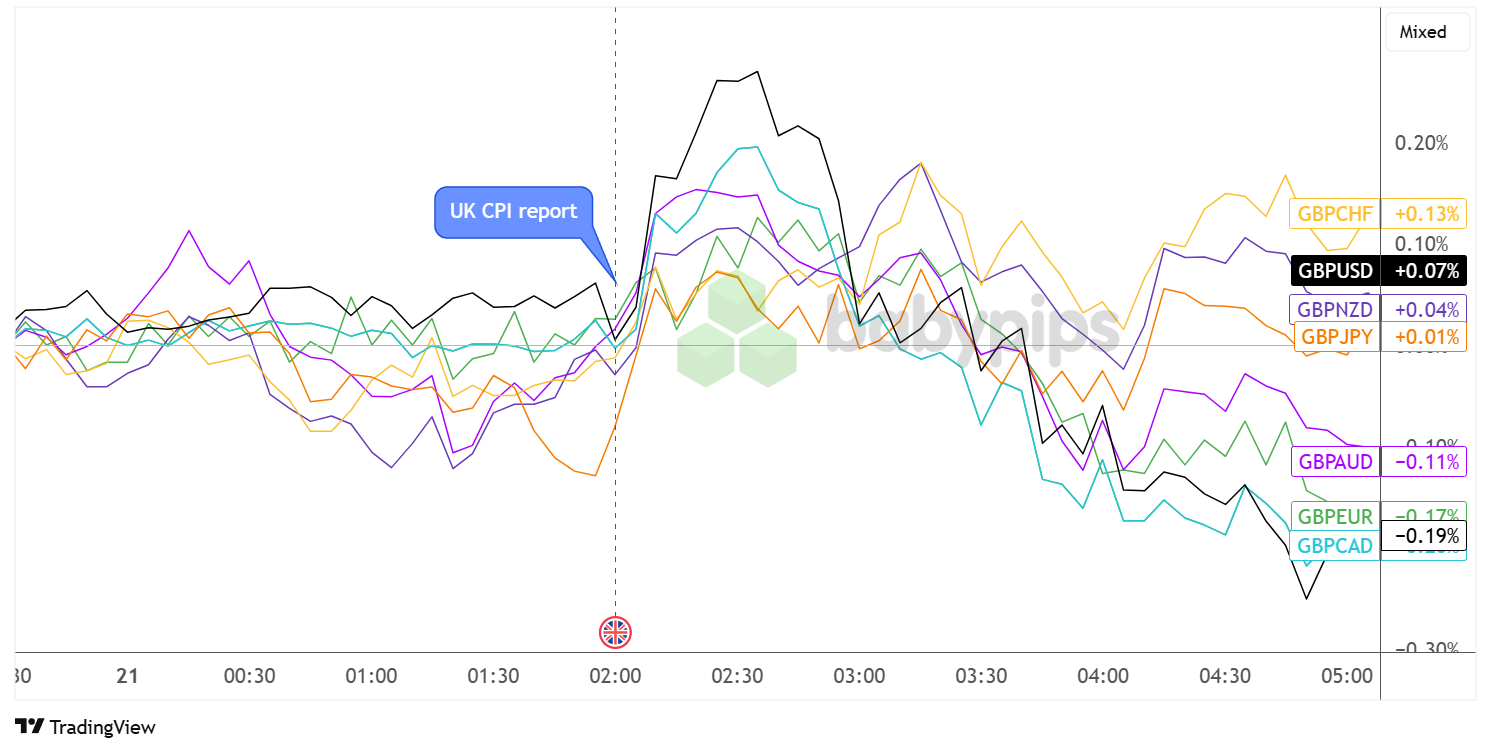Select the GBPEUR series label

click(x=1335, y=517)
